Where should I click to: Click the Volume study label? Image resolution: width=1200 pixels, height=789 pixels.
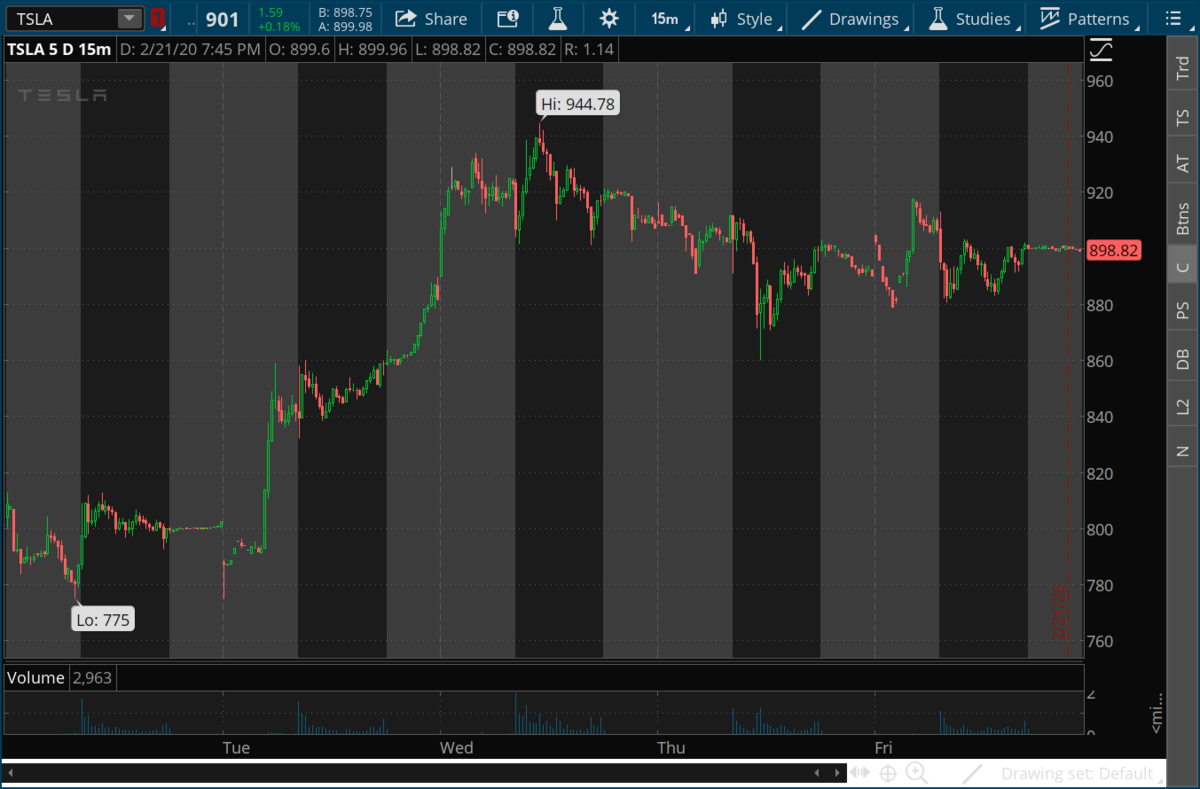point(35,678)
